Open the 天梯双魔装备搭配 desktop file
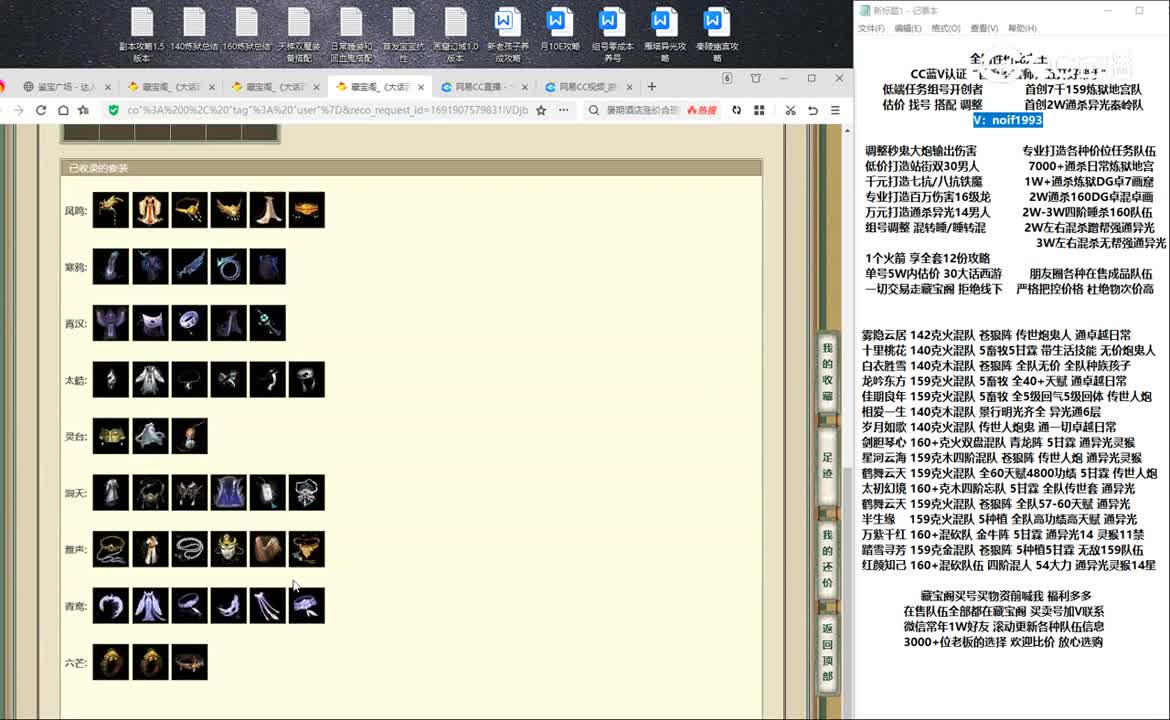 (298, 34)
